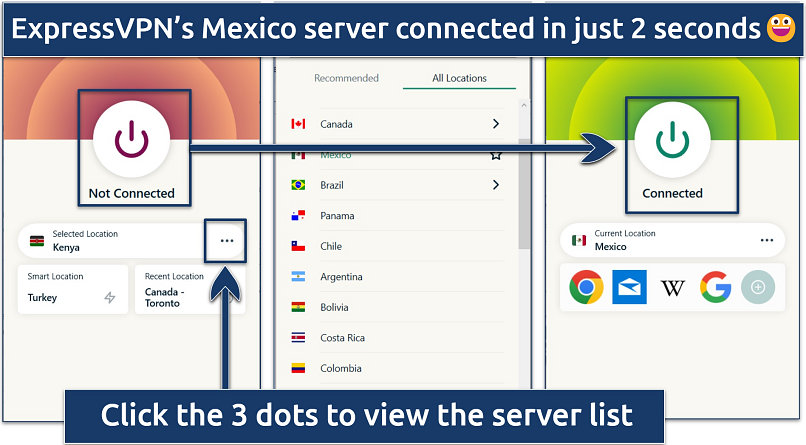The height and width of the screenshot is (445, 806).
Task: Click the scroll up arrow in server list
Action: pos(524,105)
